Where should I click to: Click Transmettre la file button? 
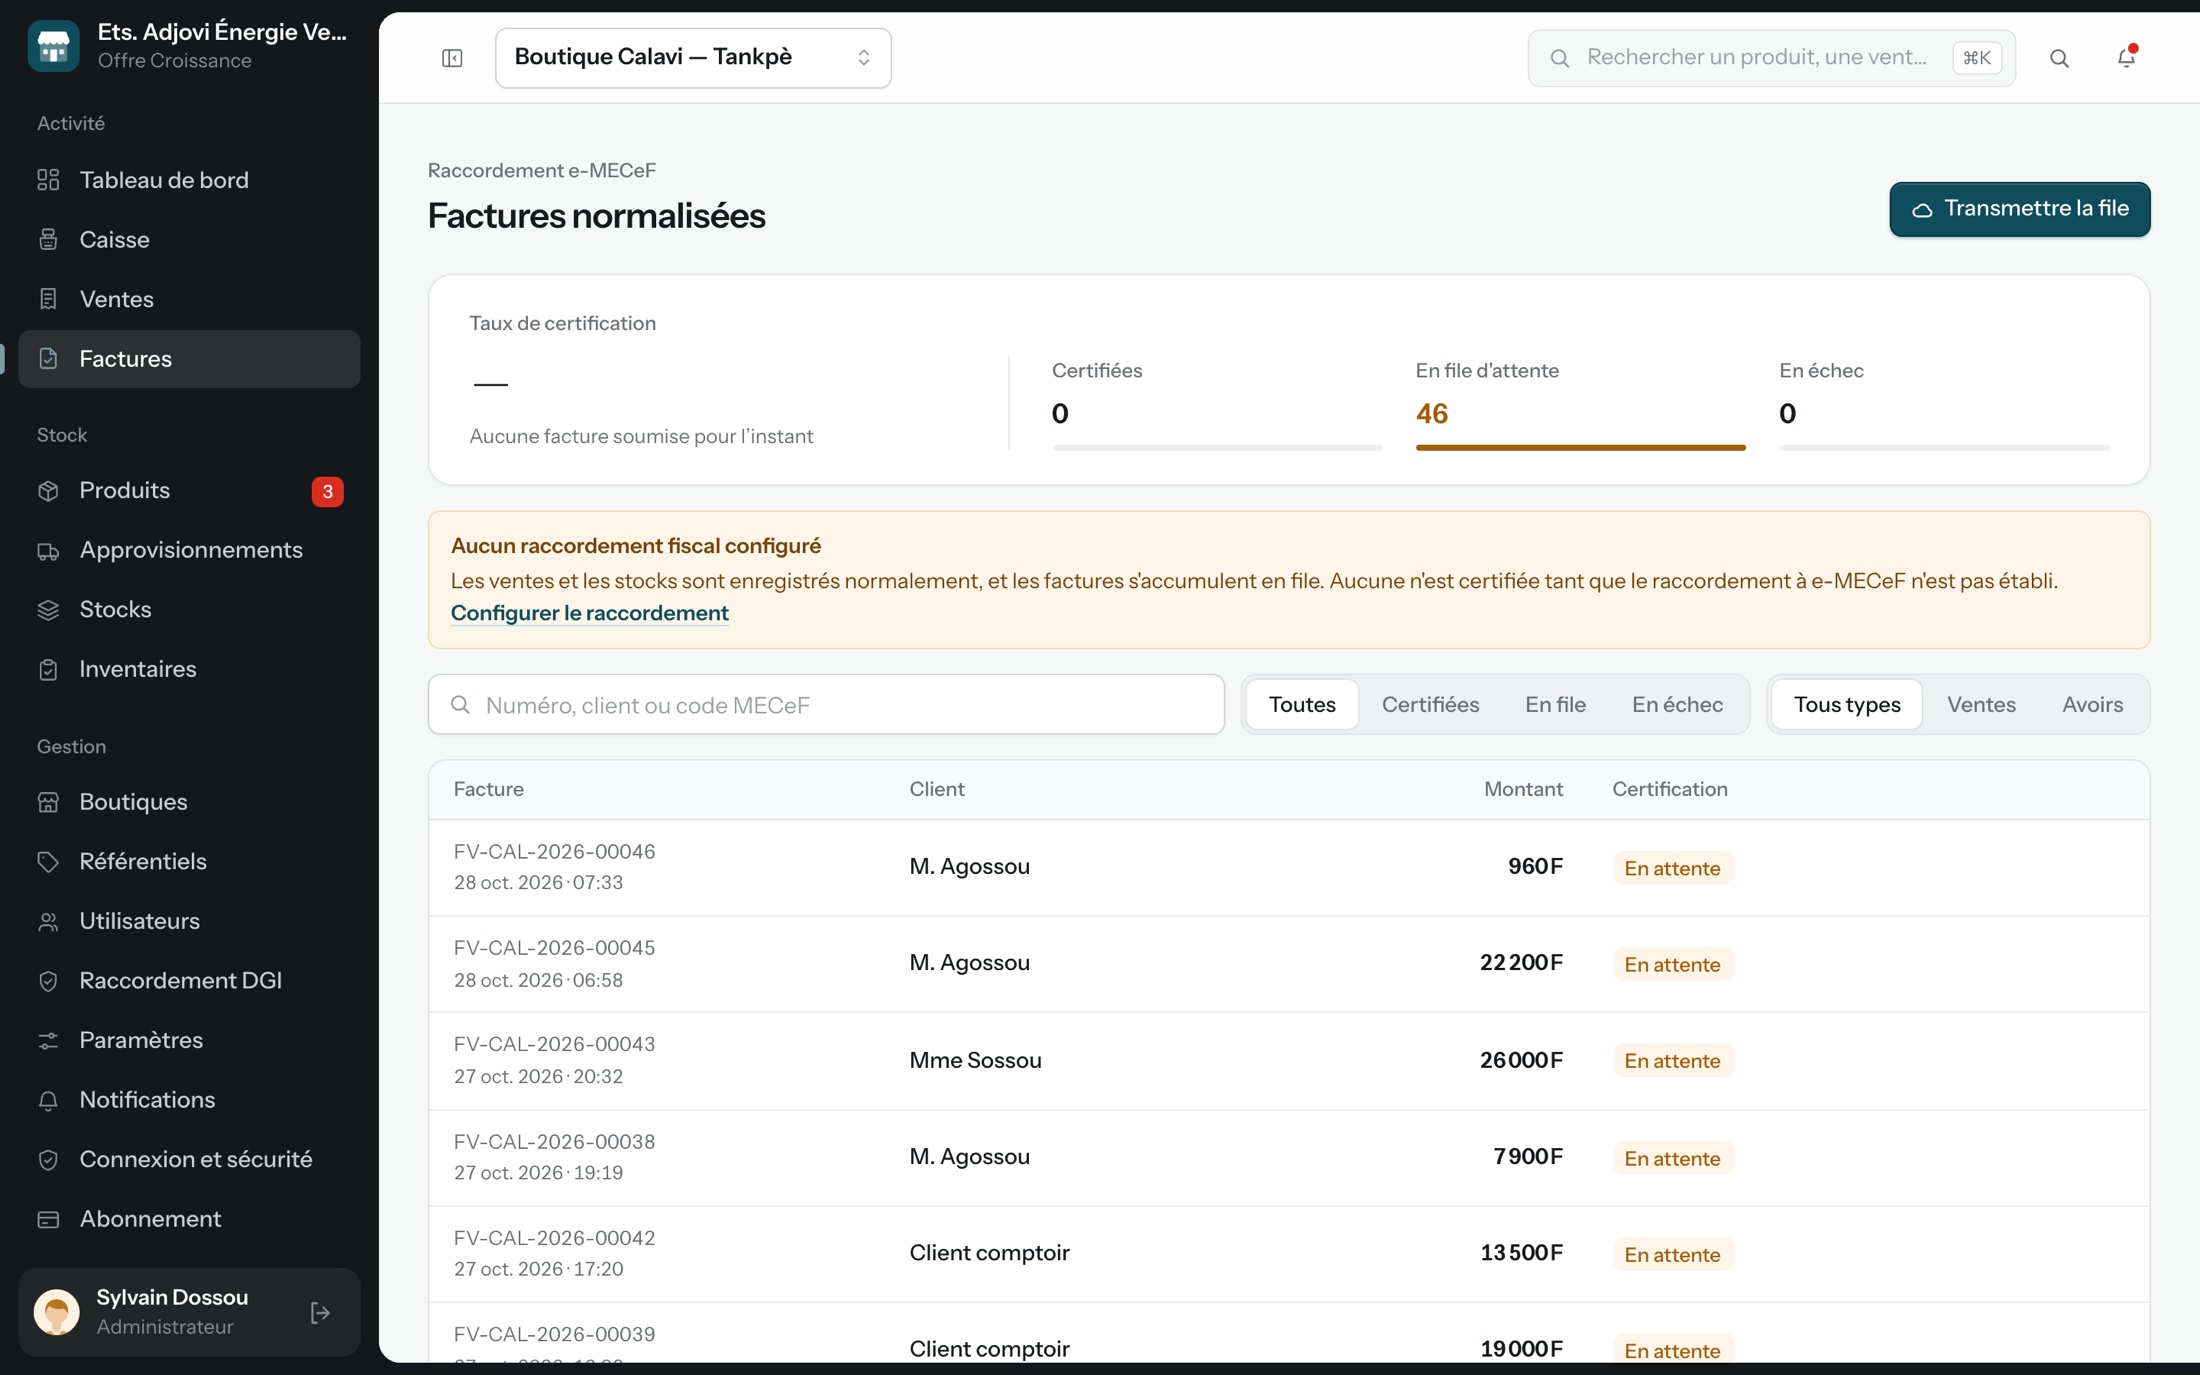2019,209
